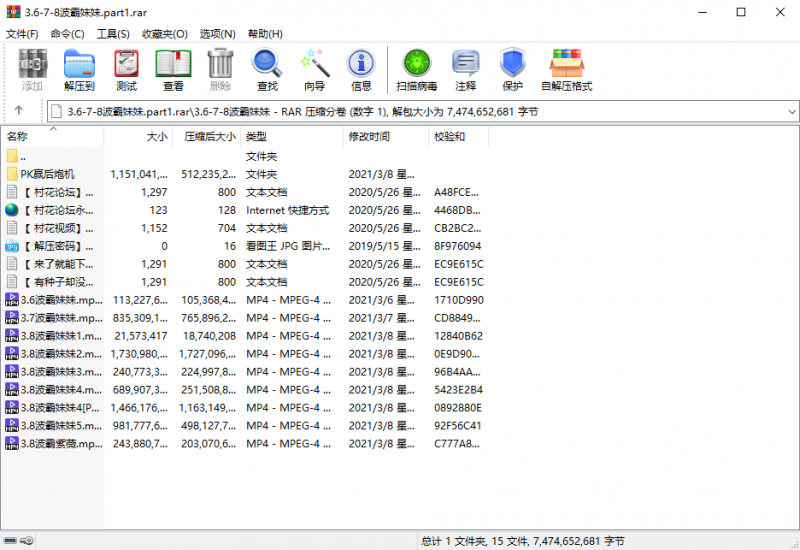800x550 pixels.
Task: Launch the 向导 (Wizard) tool
Action: [314, 68]
